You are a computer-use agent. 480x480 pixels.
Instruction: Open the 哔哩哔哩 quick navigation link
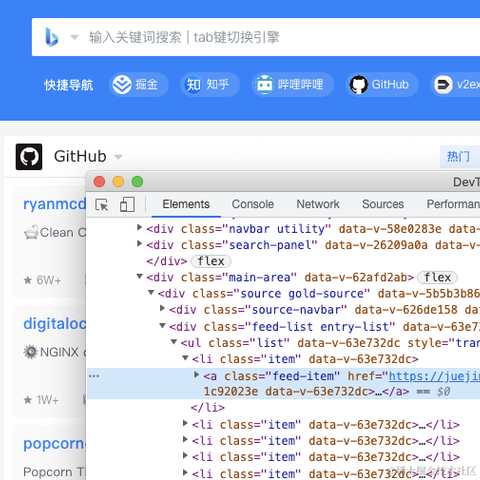293,85
